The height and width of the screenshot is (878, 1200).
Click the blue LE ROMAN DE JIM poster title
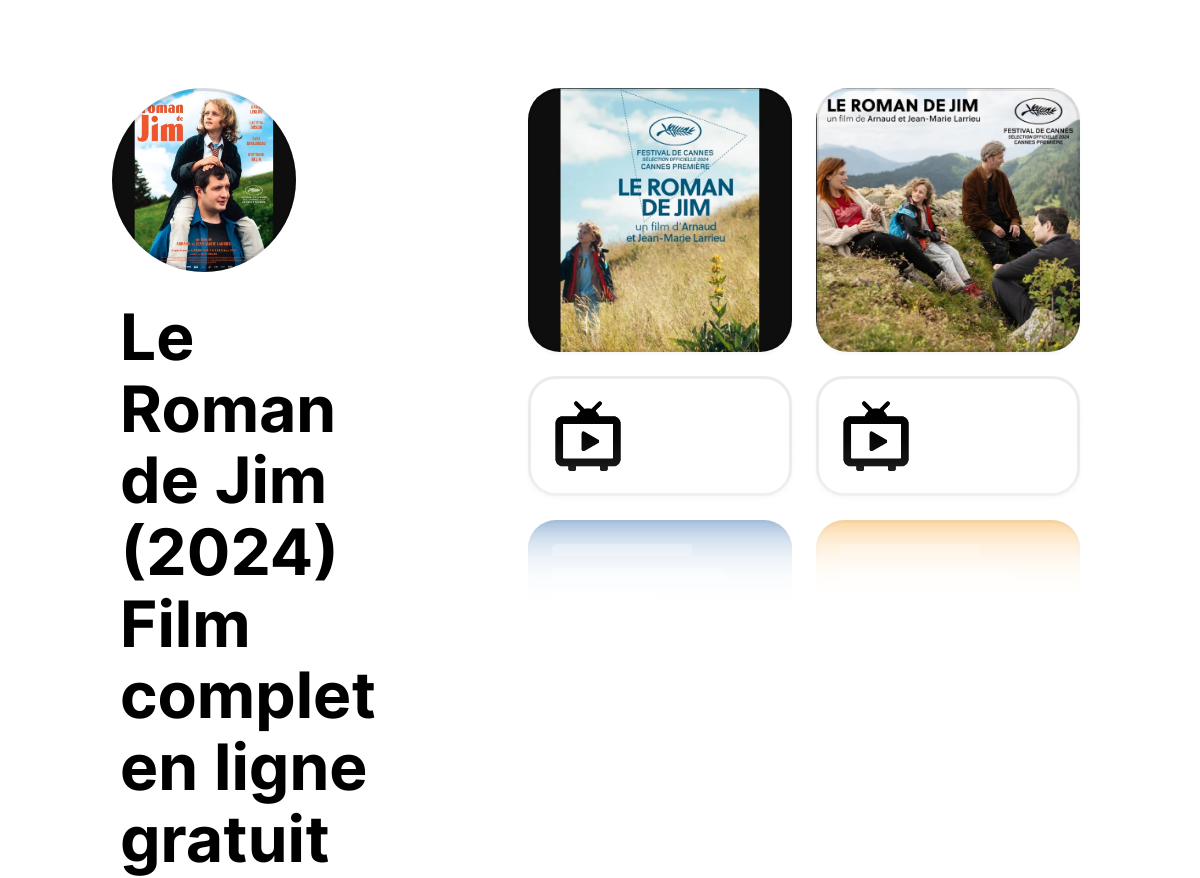[x=675, y=197]
